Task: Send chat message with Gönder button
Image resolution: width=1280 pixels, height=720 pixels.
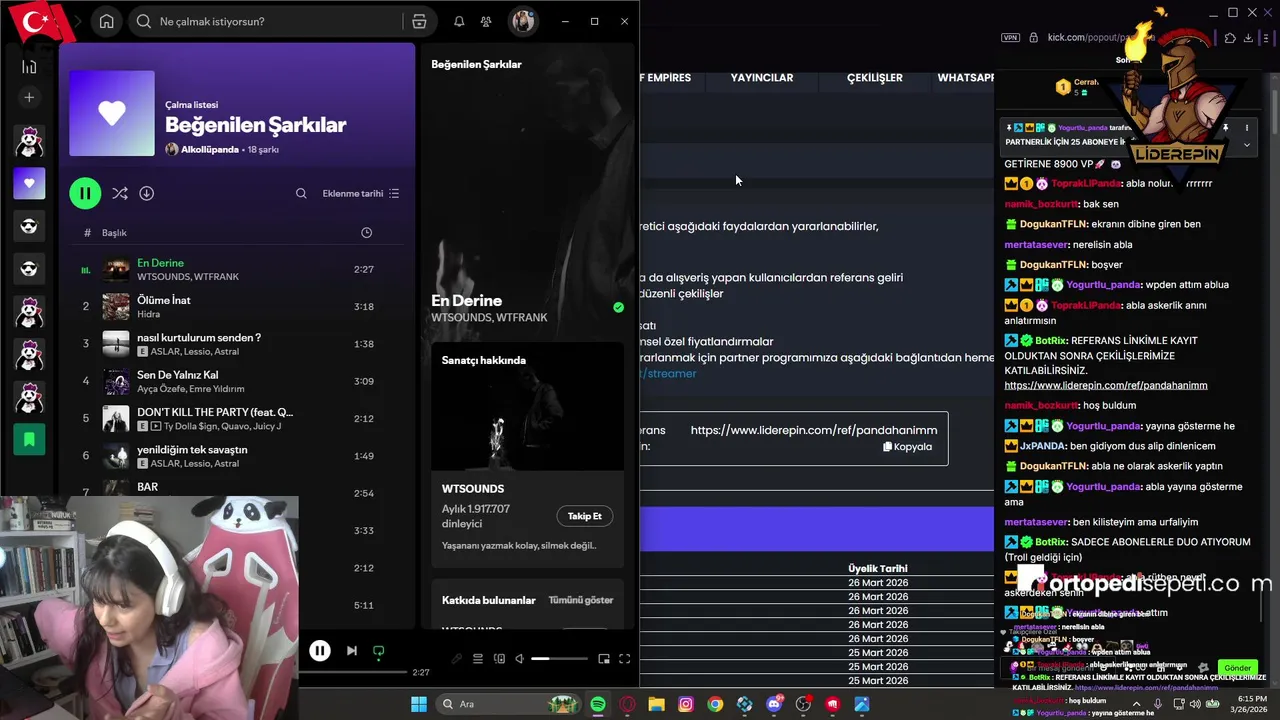Action: (x=1238, y=668)
